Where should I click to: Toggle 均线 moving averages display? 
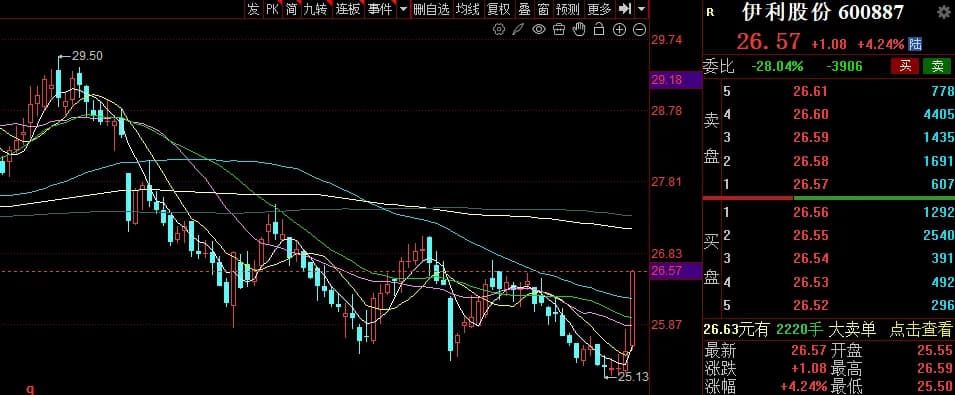pyautogui.click(x=468, y=9)
